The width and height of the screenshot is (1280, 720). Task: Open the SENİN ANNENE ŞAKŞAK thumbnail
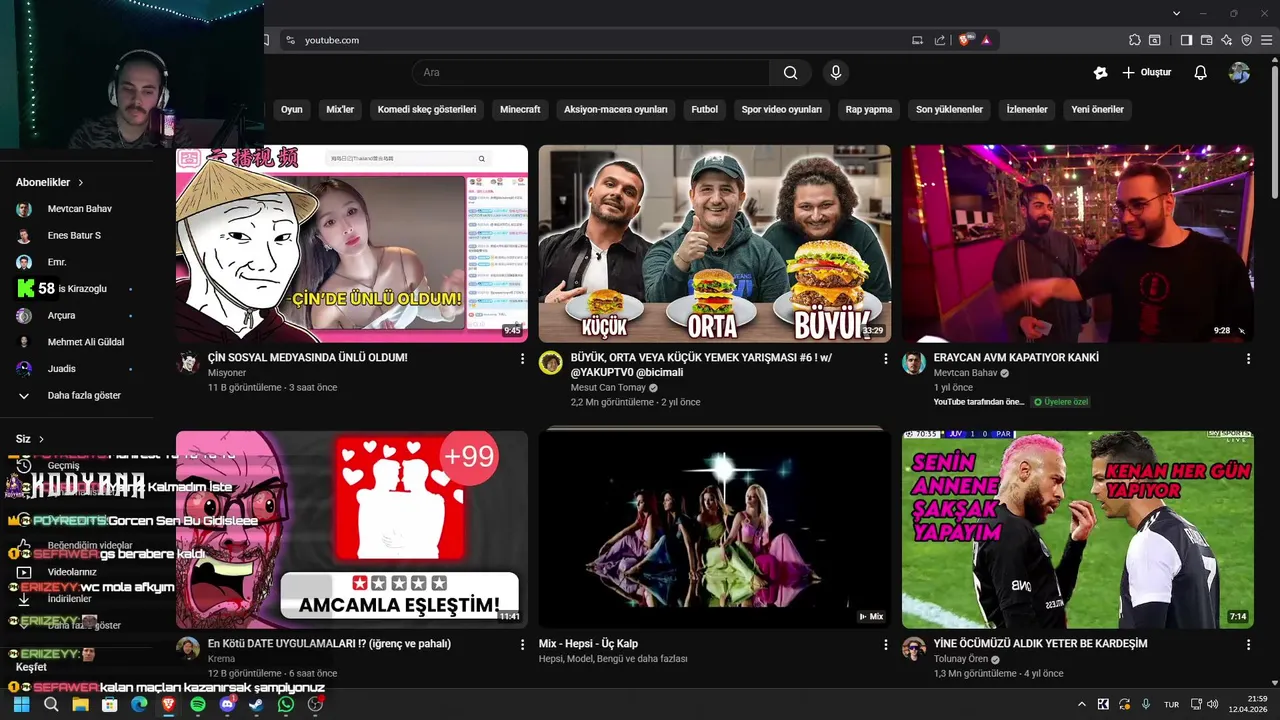point(1078,530)
